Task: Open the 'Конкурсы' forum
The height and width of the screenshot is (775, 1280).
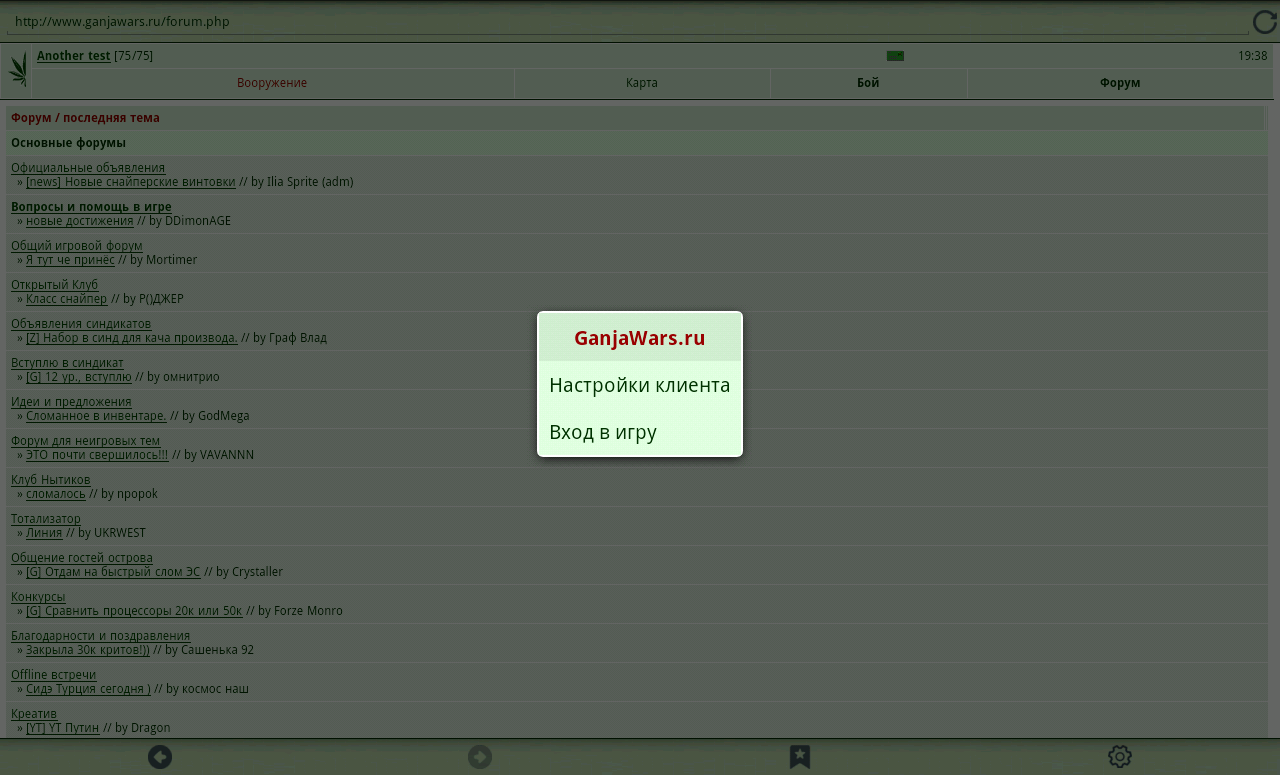Action: 38,597
